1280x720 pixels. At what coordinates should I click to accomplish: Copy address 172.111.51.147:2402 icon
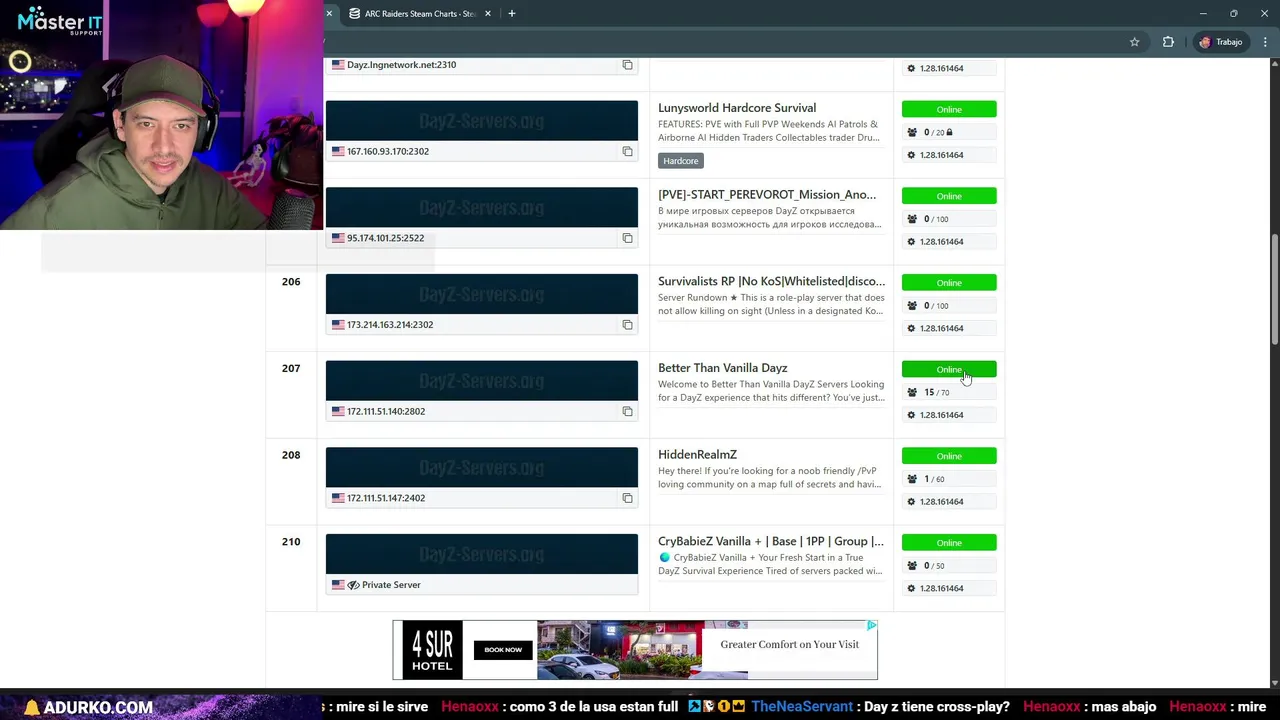(627, 498)
